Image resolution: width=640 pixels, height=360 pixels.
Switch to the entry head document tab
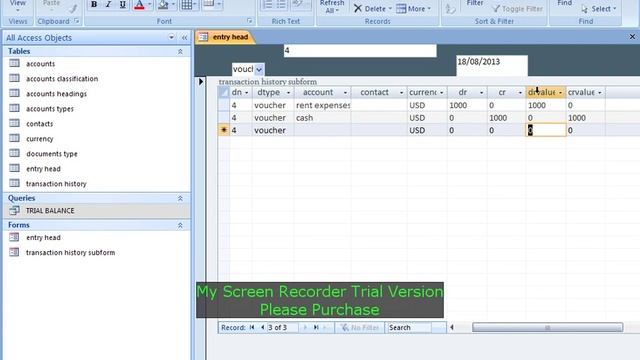tap(224, 37)
